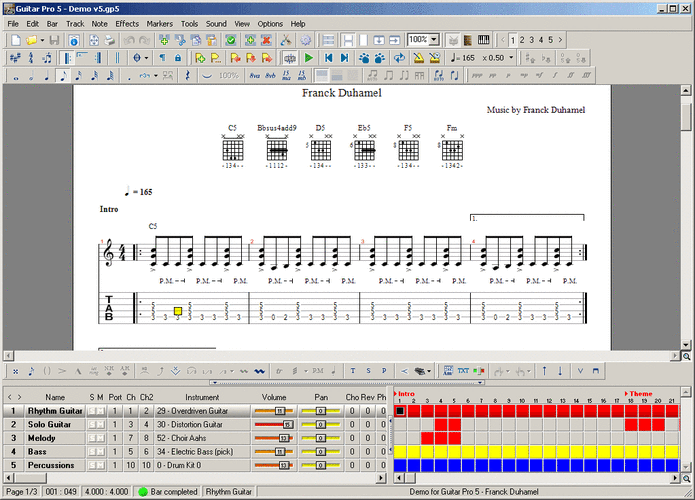The width and height of the screenshot is (695, 500).
Task: Open the 100% zoom level dropdown
Action: tap(434, 40)
